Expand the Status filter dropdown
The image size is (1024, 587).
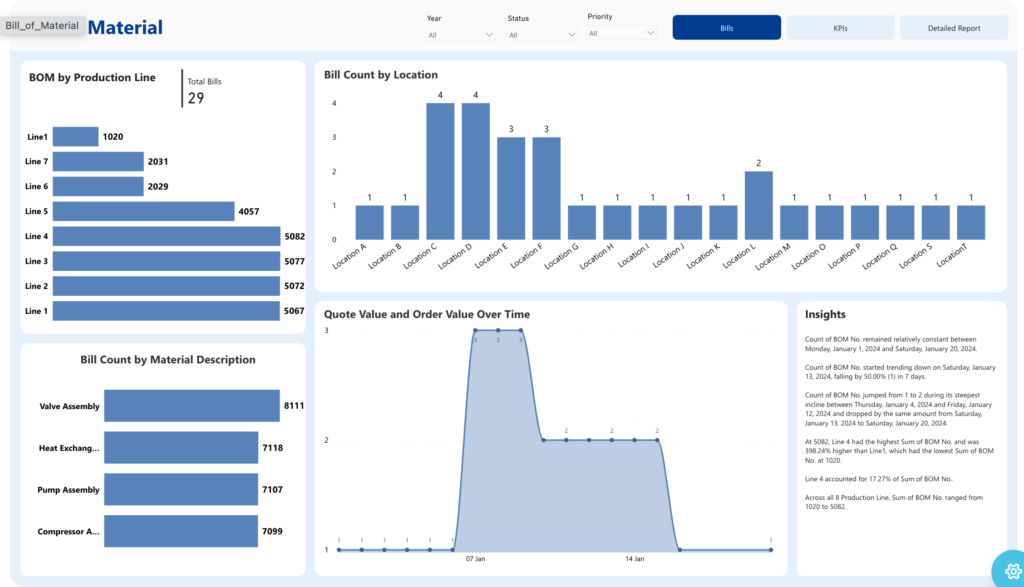[x=541, y=35]
